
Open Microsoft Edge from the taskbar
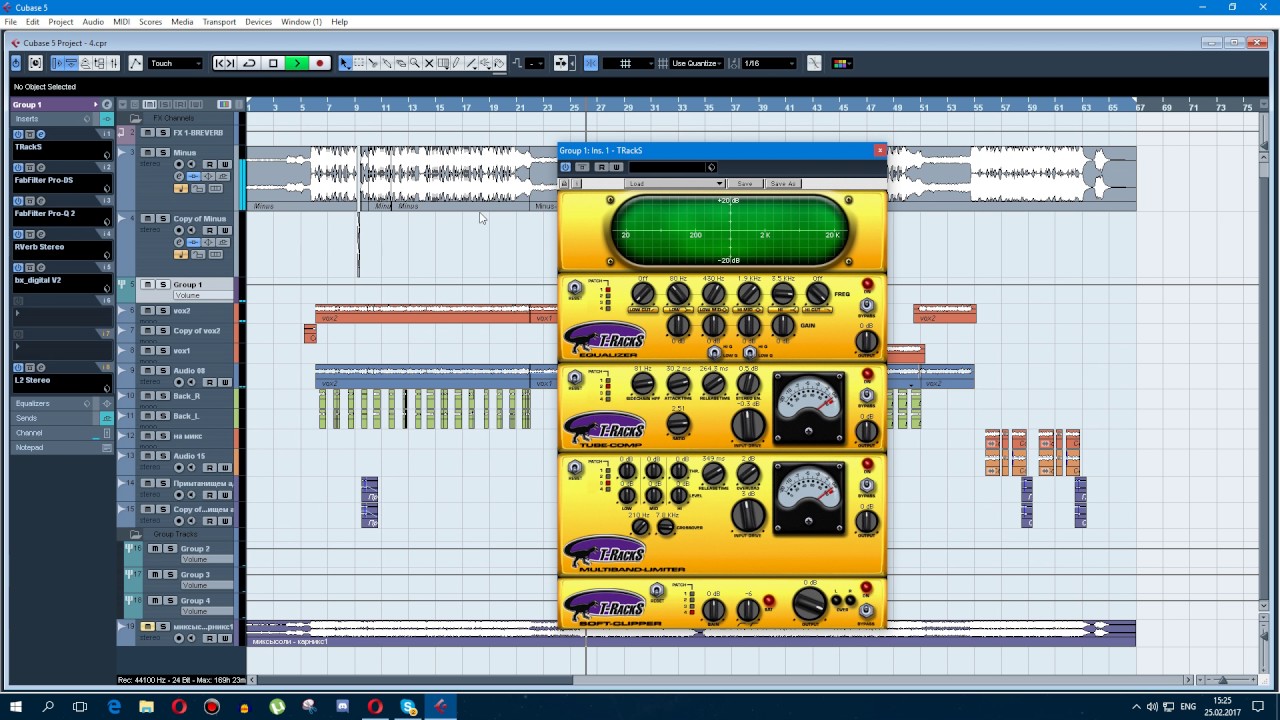pos(114,707)
